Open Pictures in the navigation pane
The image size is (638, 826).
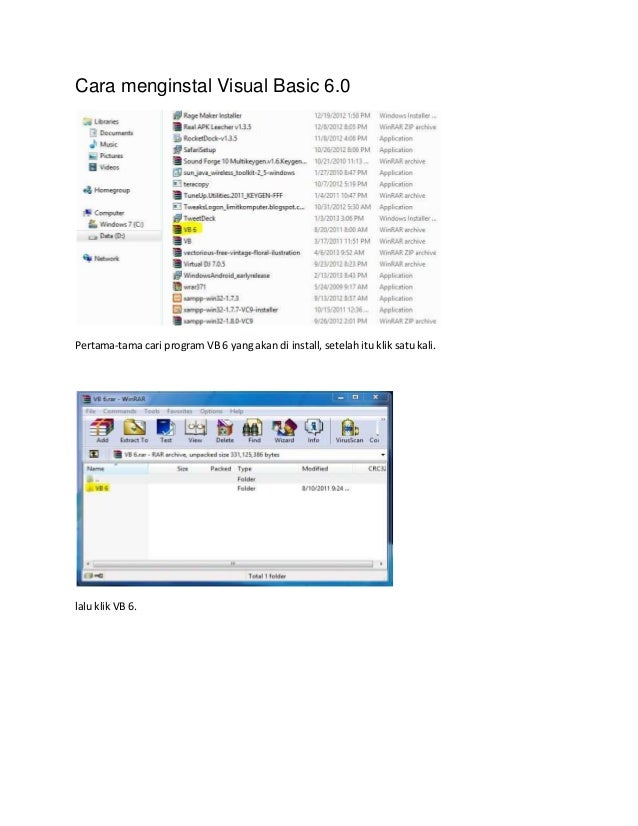106,156
